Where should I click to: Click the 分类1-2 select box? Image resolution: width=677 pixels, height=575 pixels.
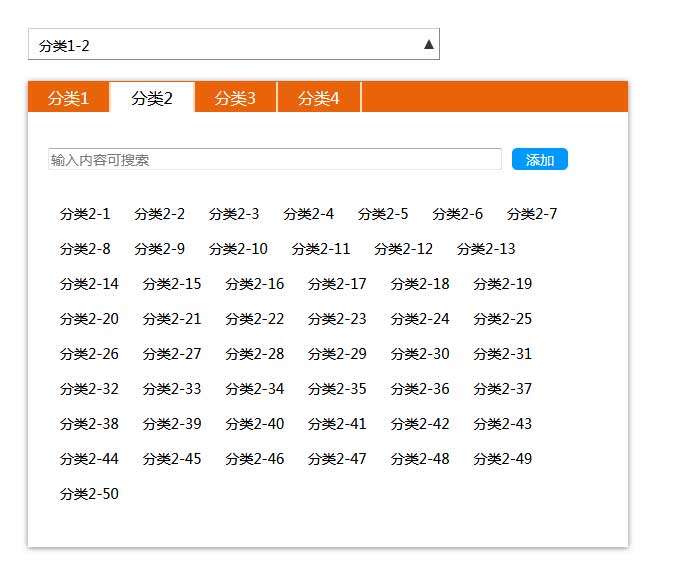(x=220, y=45)
